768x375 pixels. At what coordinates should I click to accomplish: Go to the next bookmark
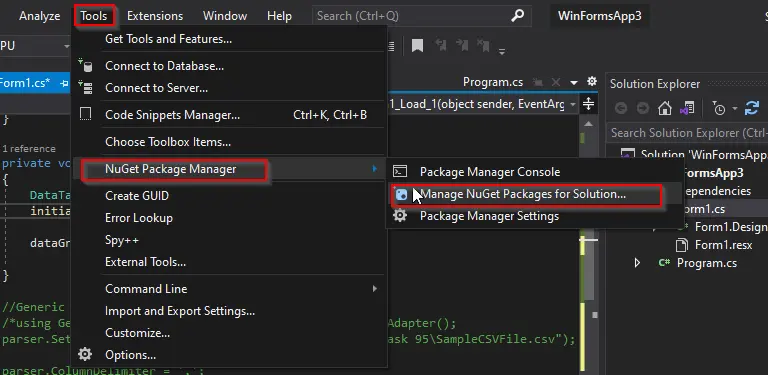[x=462, y=46]
